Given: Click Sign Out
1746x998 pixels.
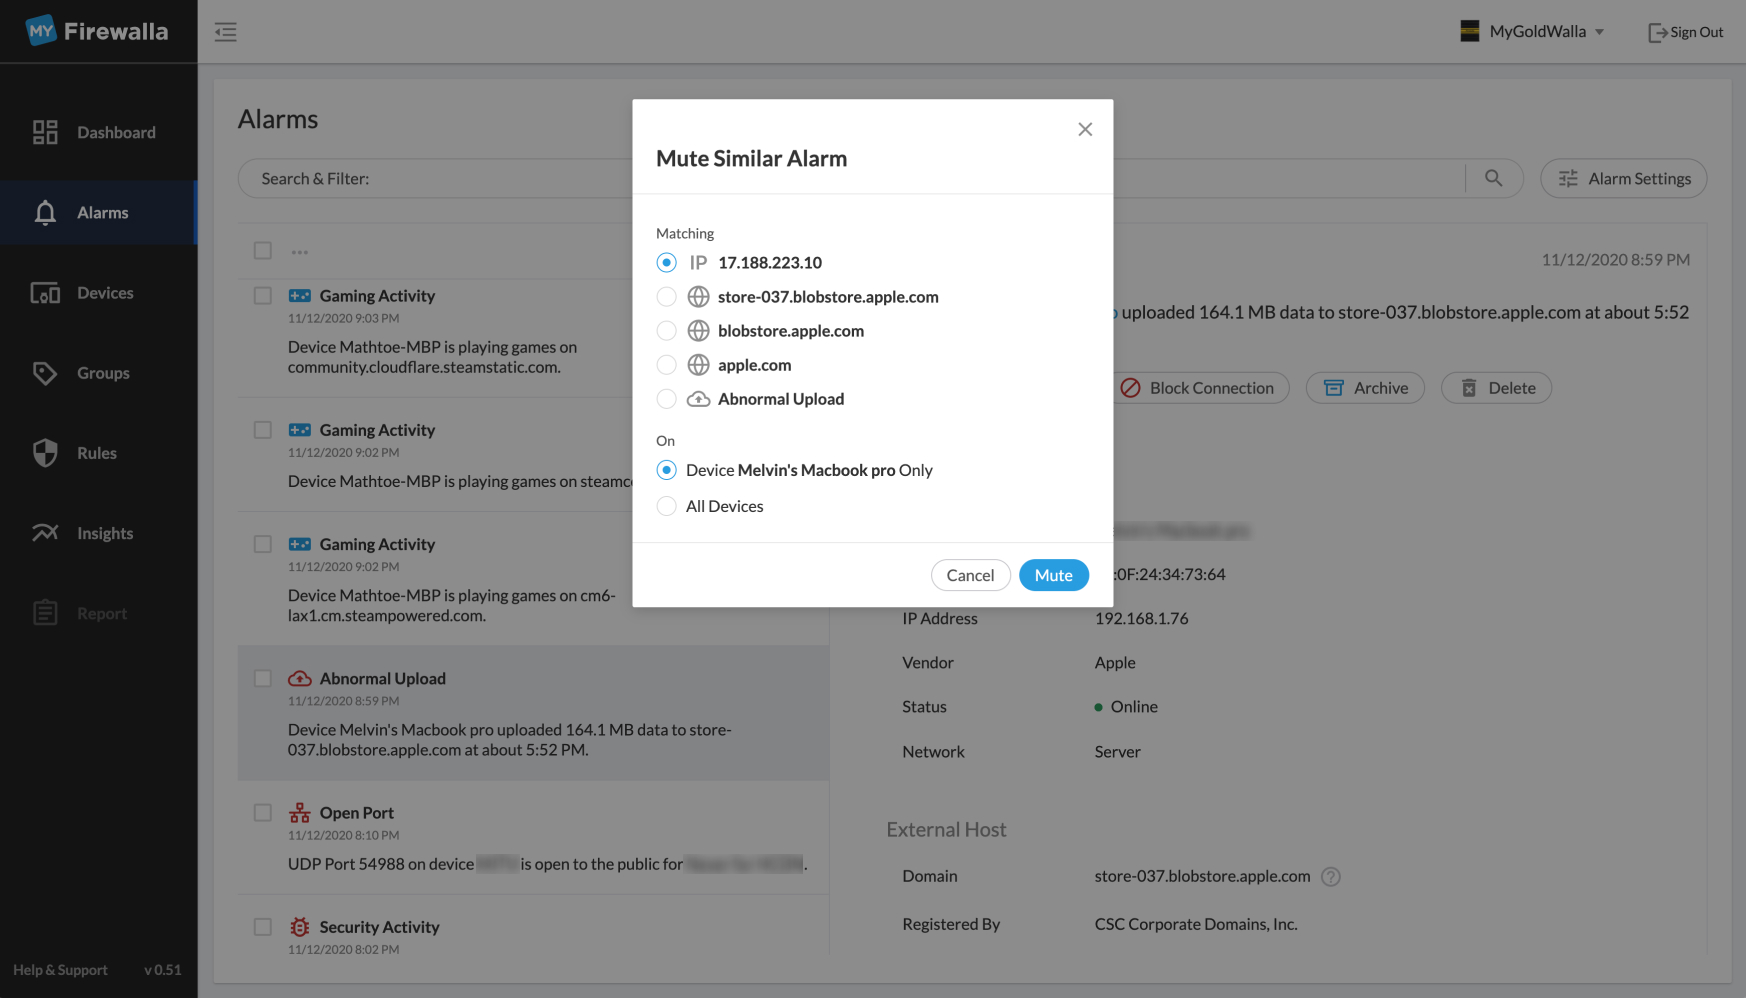Looking at the screenshot, I should (1686, 32).
